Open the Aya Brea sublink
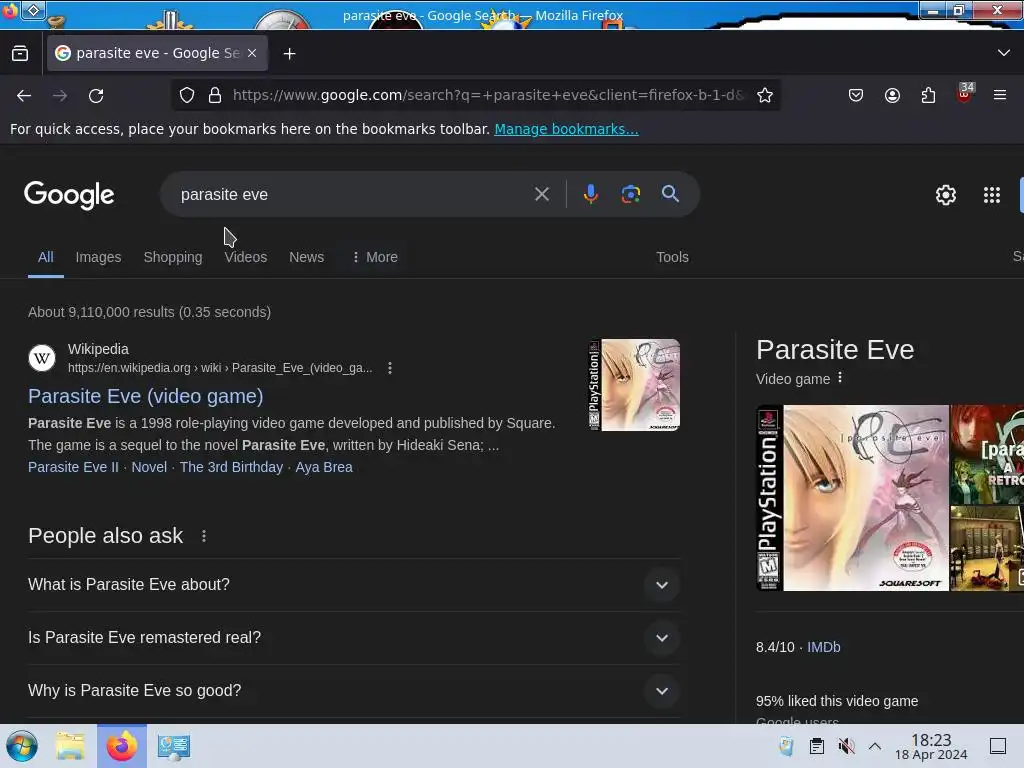 point(324,468)
